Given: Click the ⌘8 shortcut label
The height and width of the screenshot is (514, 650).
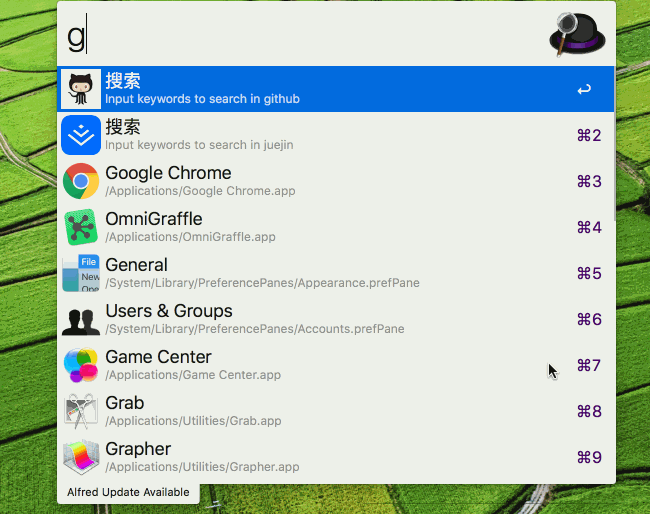Looking at the screenshot, I should pos(589,412).
